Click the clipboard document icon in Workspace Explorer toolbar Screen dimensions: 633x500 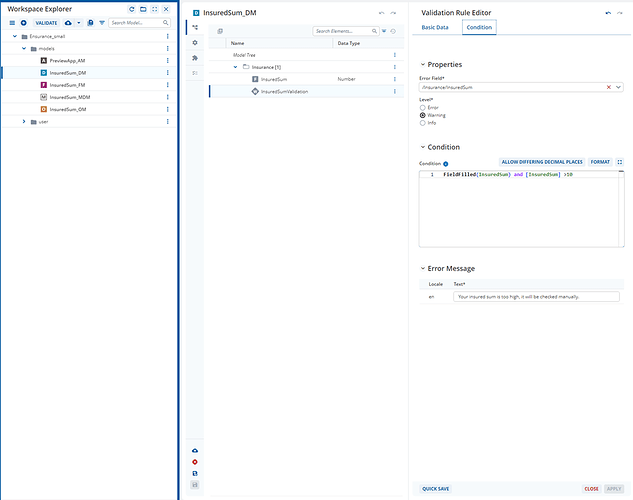pyautogui.click(x=90, y=23)
